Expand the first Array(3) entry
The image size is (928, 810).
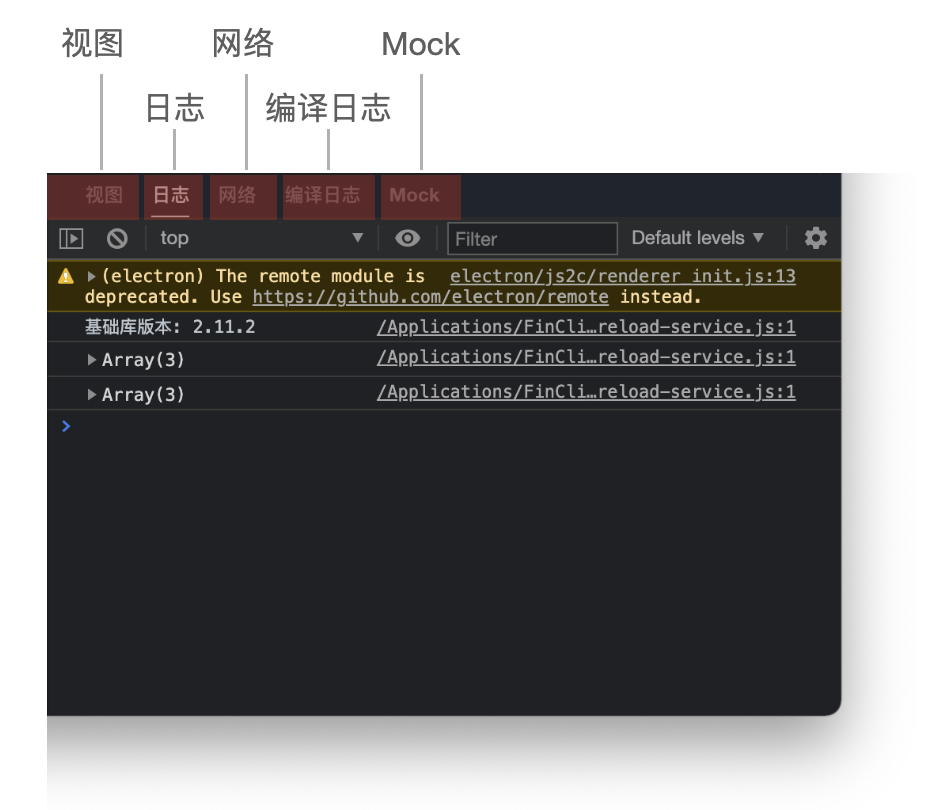pos(91,360)
